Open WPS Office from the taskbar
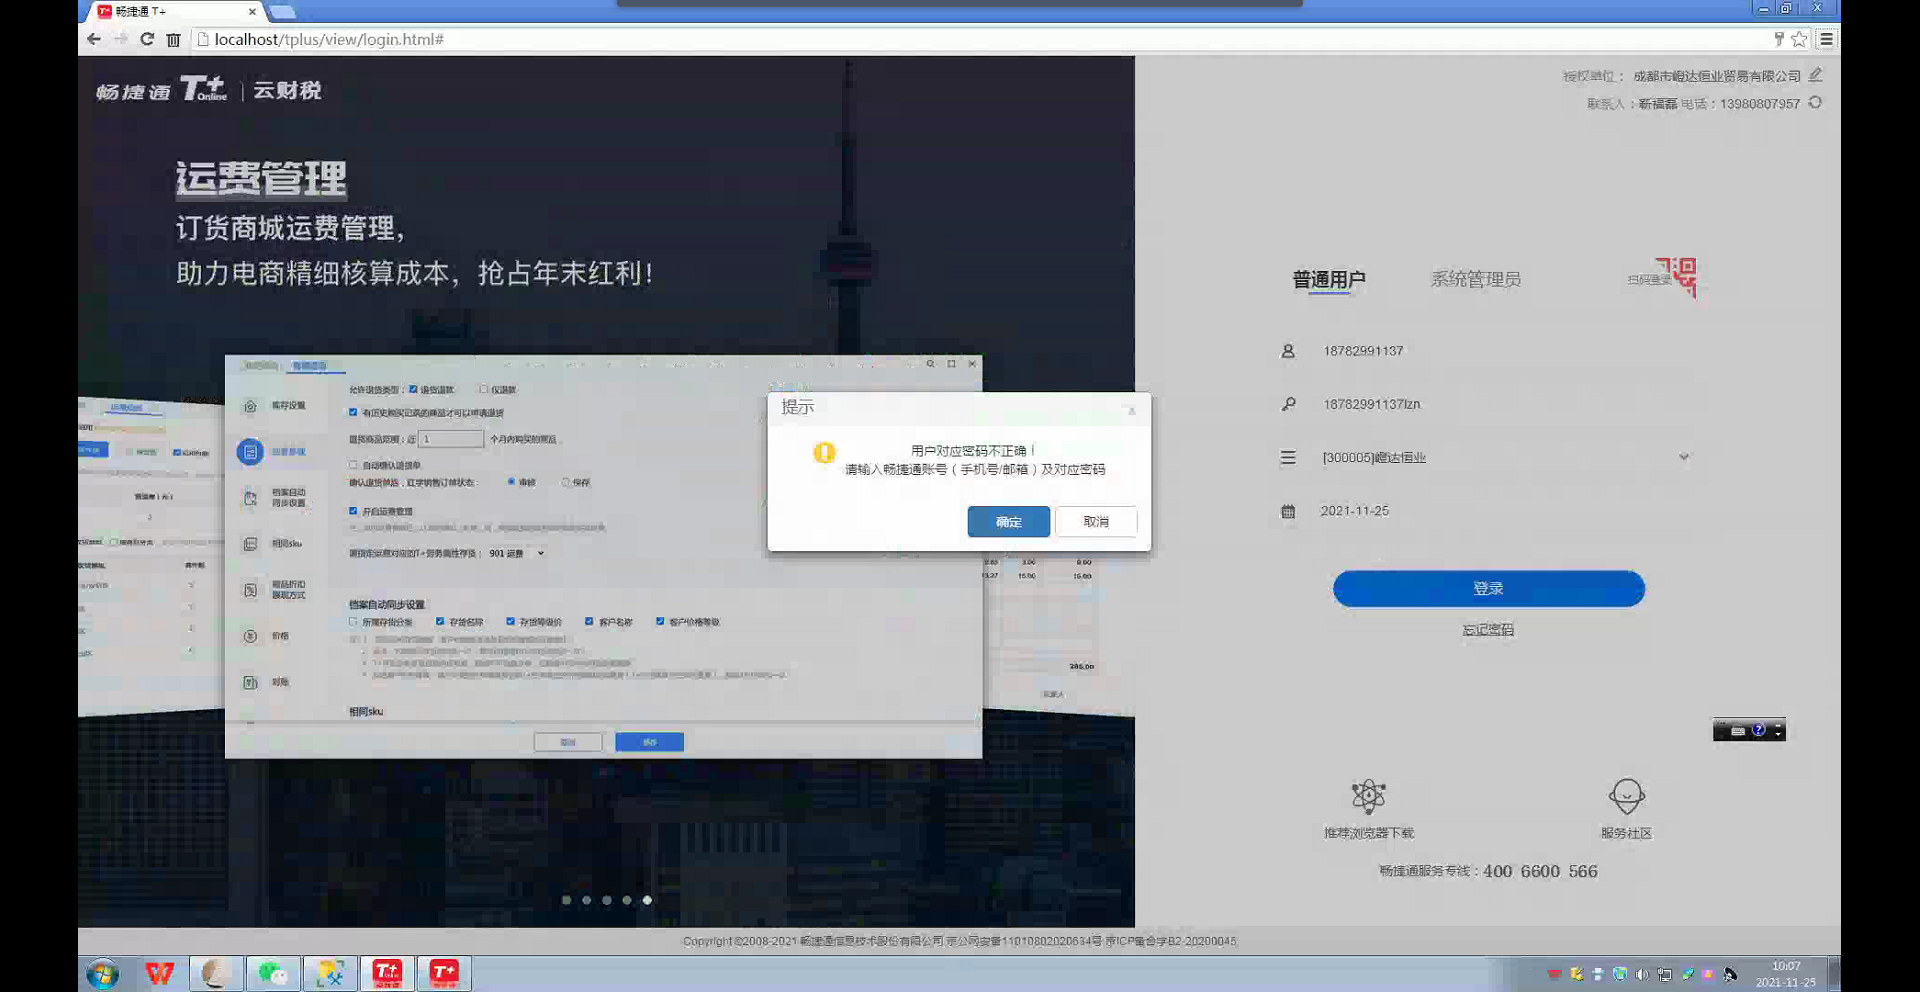This screenshot has height=992, width=1920. pos(159,973)
